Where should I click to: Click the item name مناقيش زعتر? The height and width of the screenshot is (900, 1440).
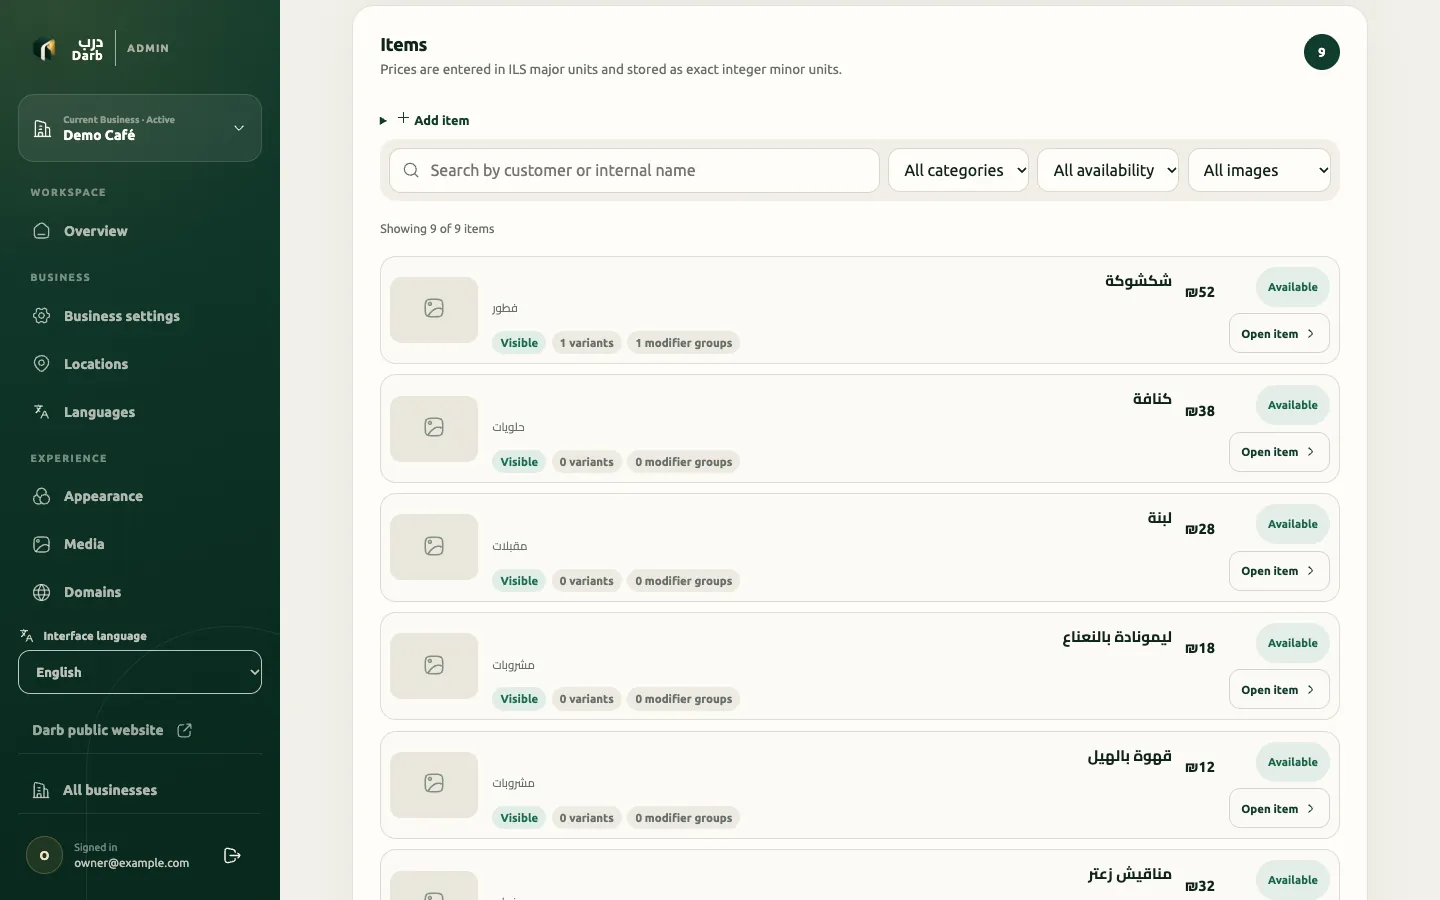[x=1130, y=874]
